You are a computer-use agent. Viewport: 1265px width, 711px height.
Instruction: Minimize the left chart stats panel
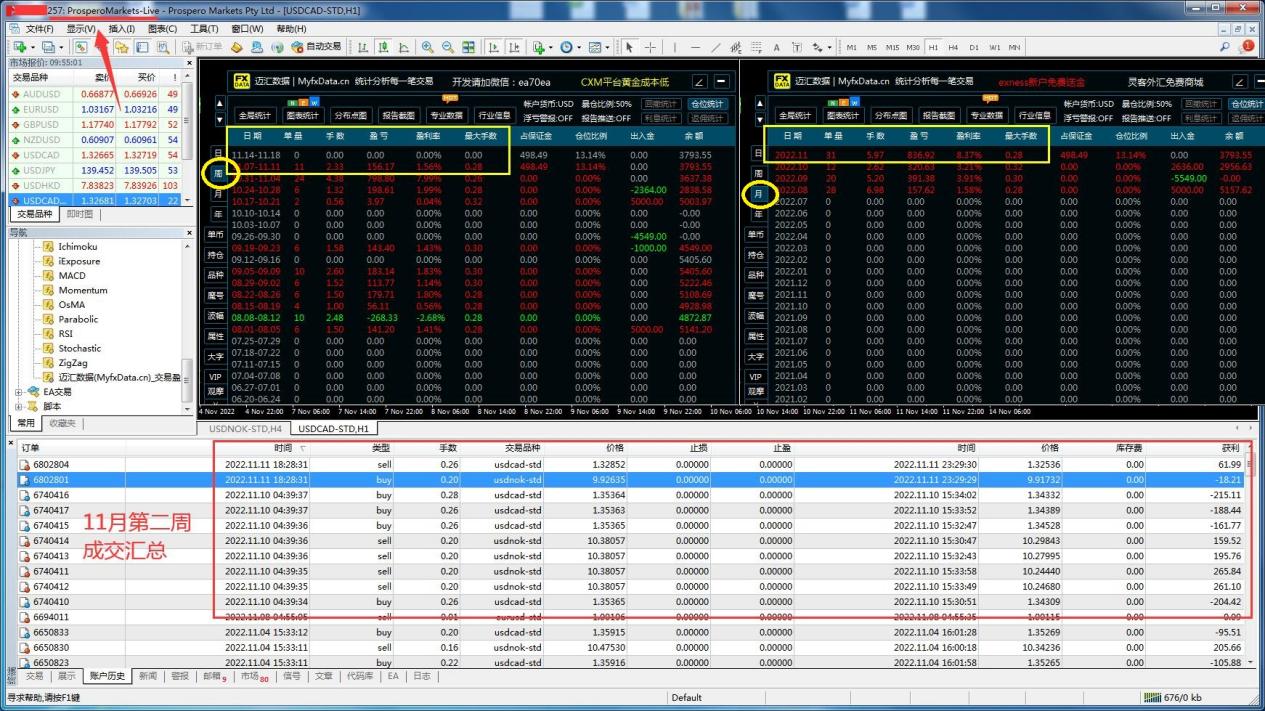[x=720, y=82]
